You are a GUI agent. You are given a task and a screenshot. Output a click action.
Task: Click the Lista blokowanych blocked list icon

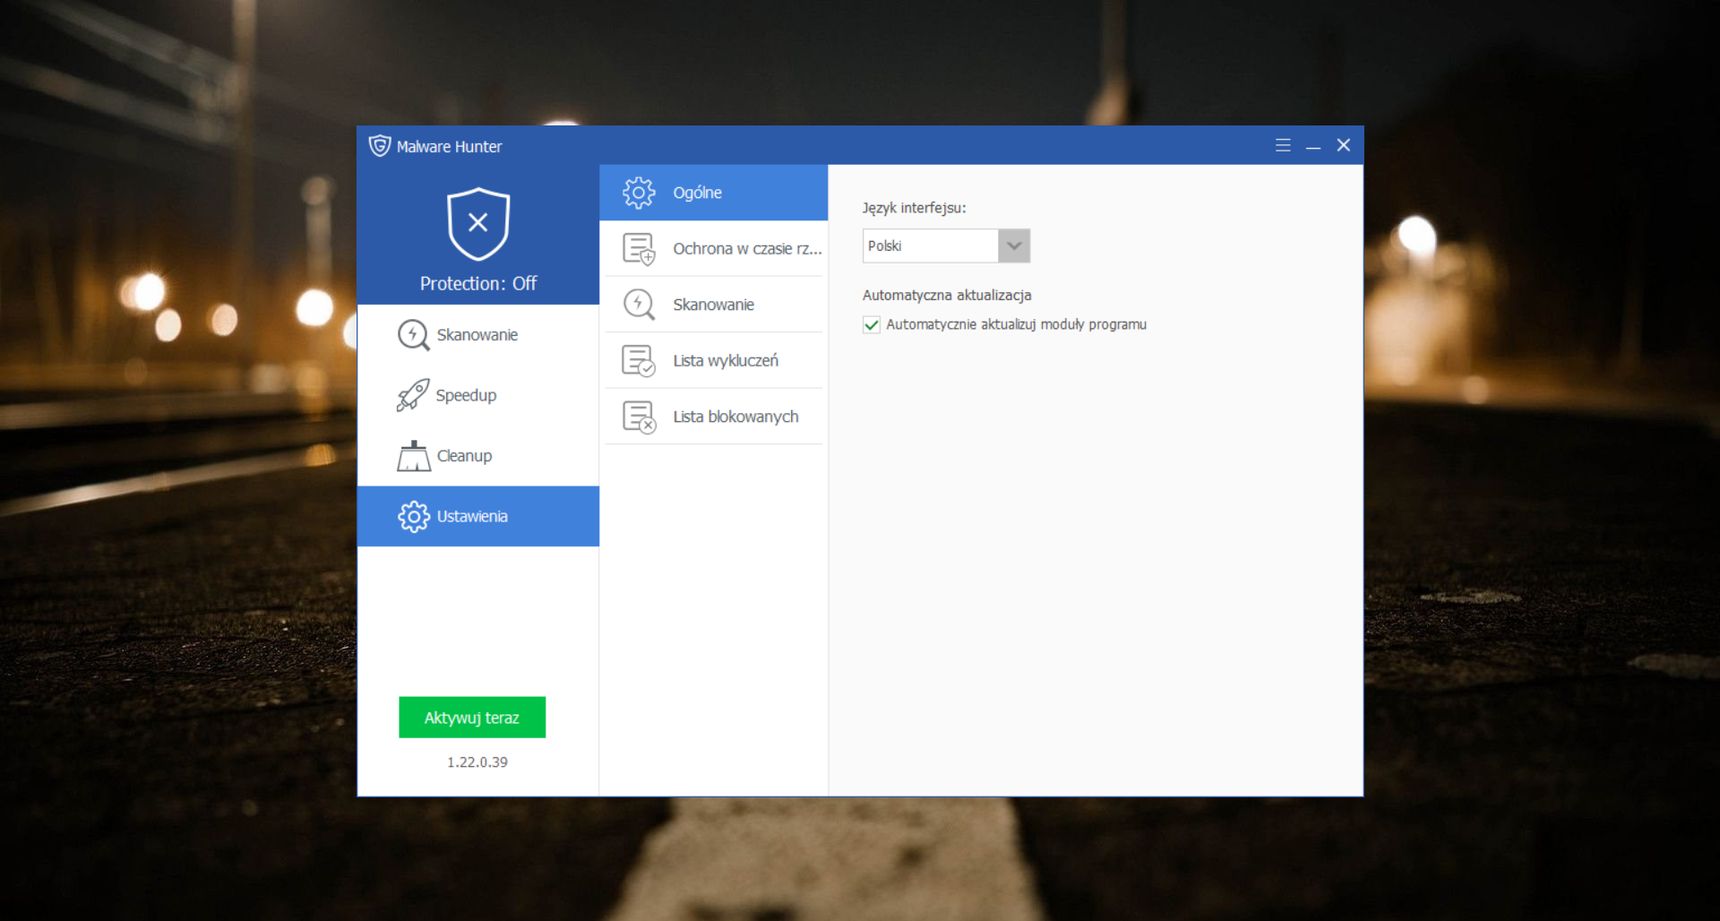pyautogui.click(x=639, y=416)
